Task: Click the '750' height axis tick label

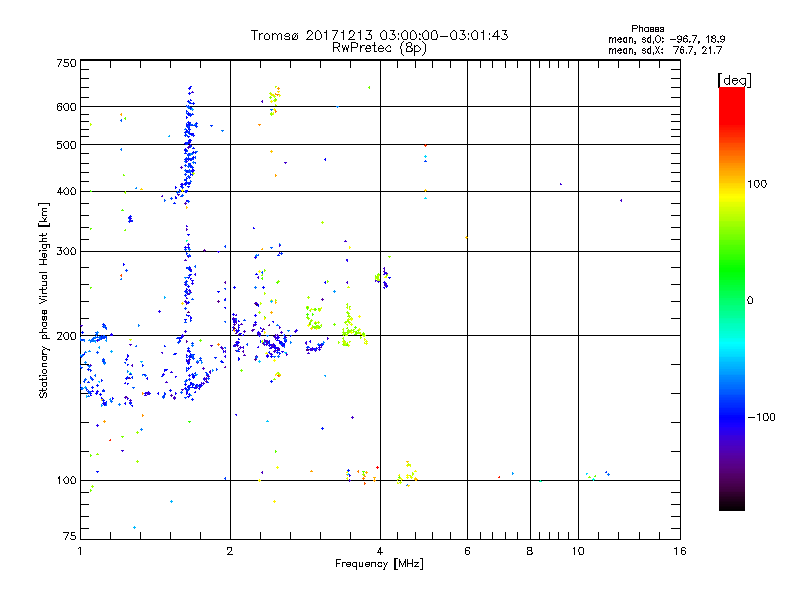Action: point(66,63)
